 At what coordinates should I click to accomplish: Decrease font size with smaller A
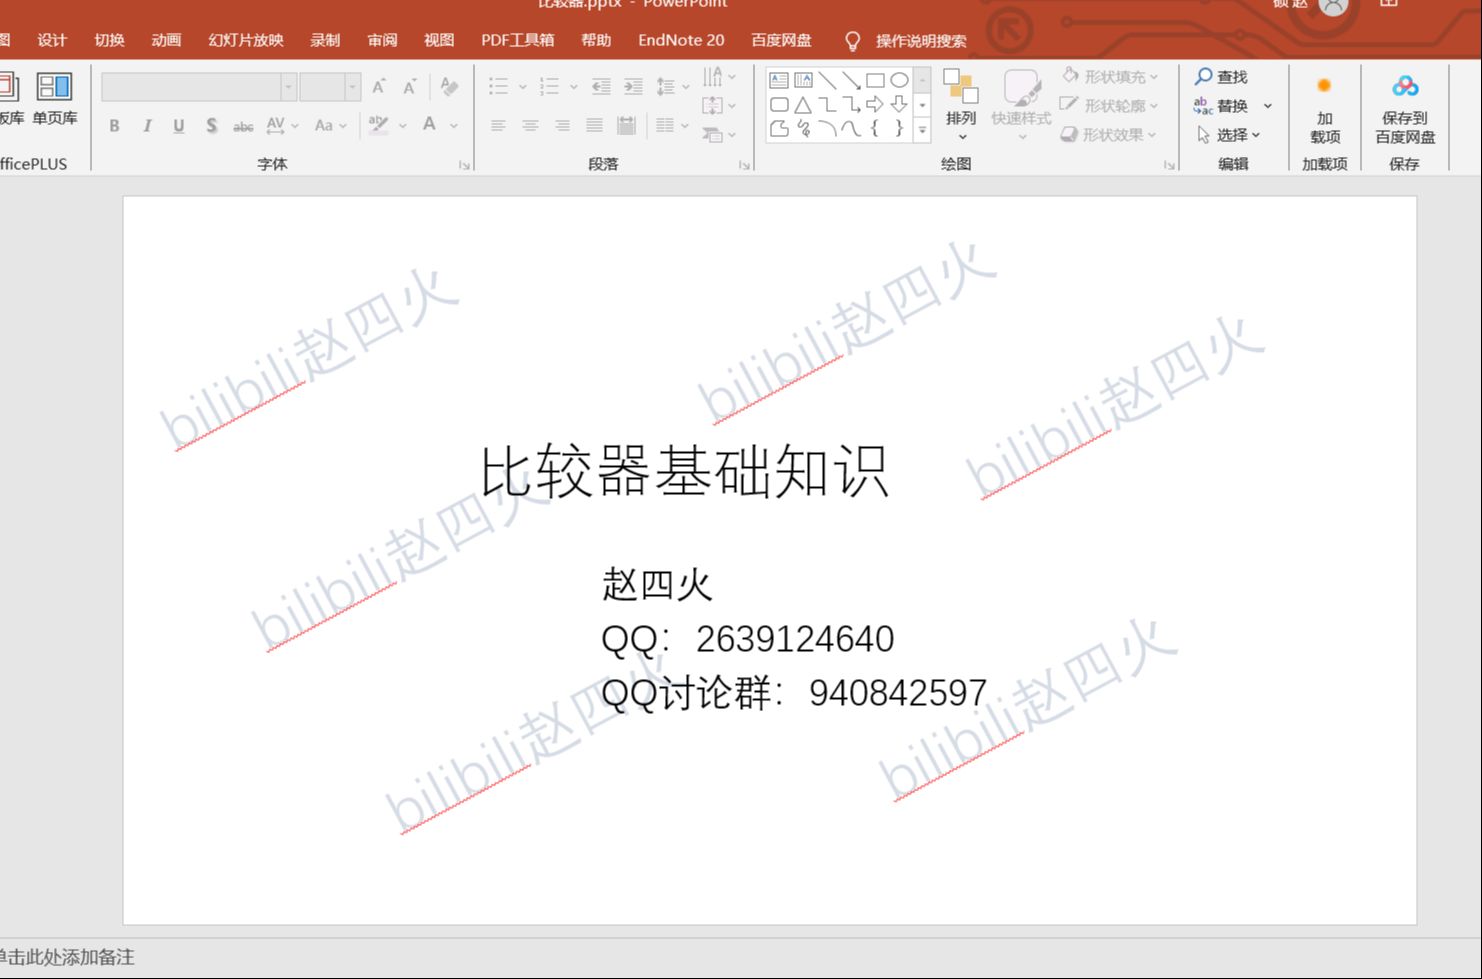(x=410, y=87)
